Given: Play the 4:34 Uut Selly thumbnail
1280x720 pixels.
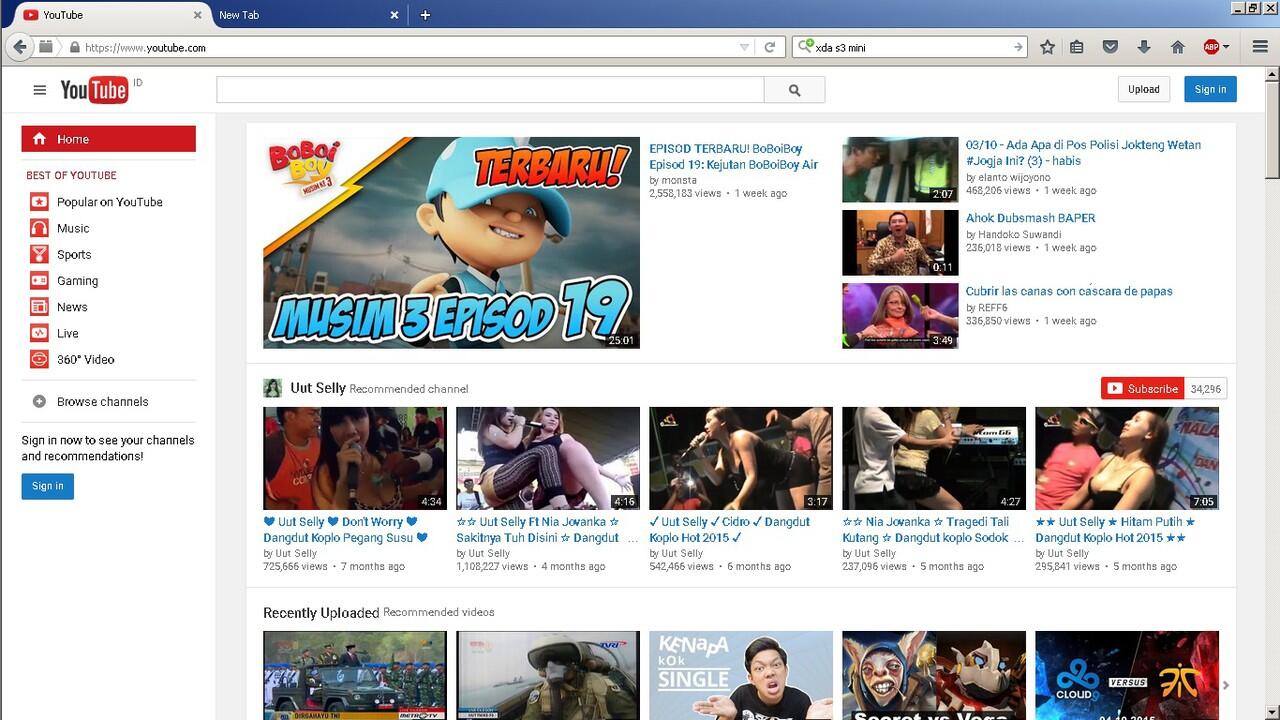Looking at the screenshot, I should click(355, 458).
